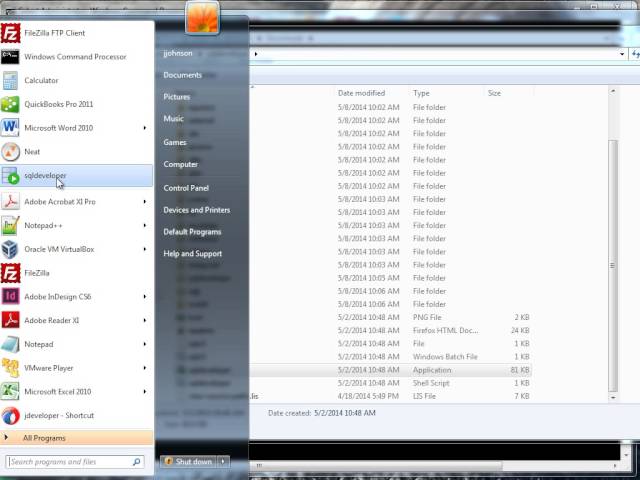Viewport: 640px width, 480px height.
Task: Click the search magnifier icon
Action: 137,462
